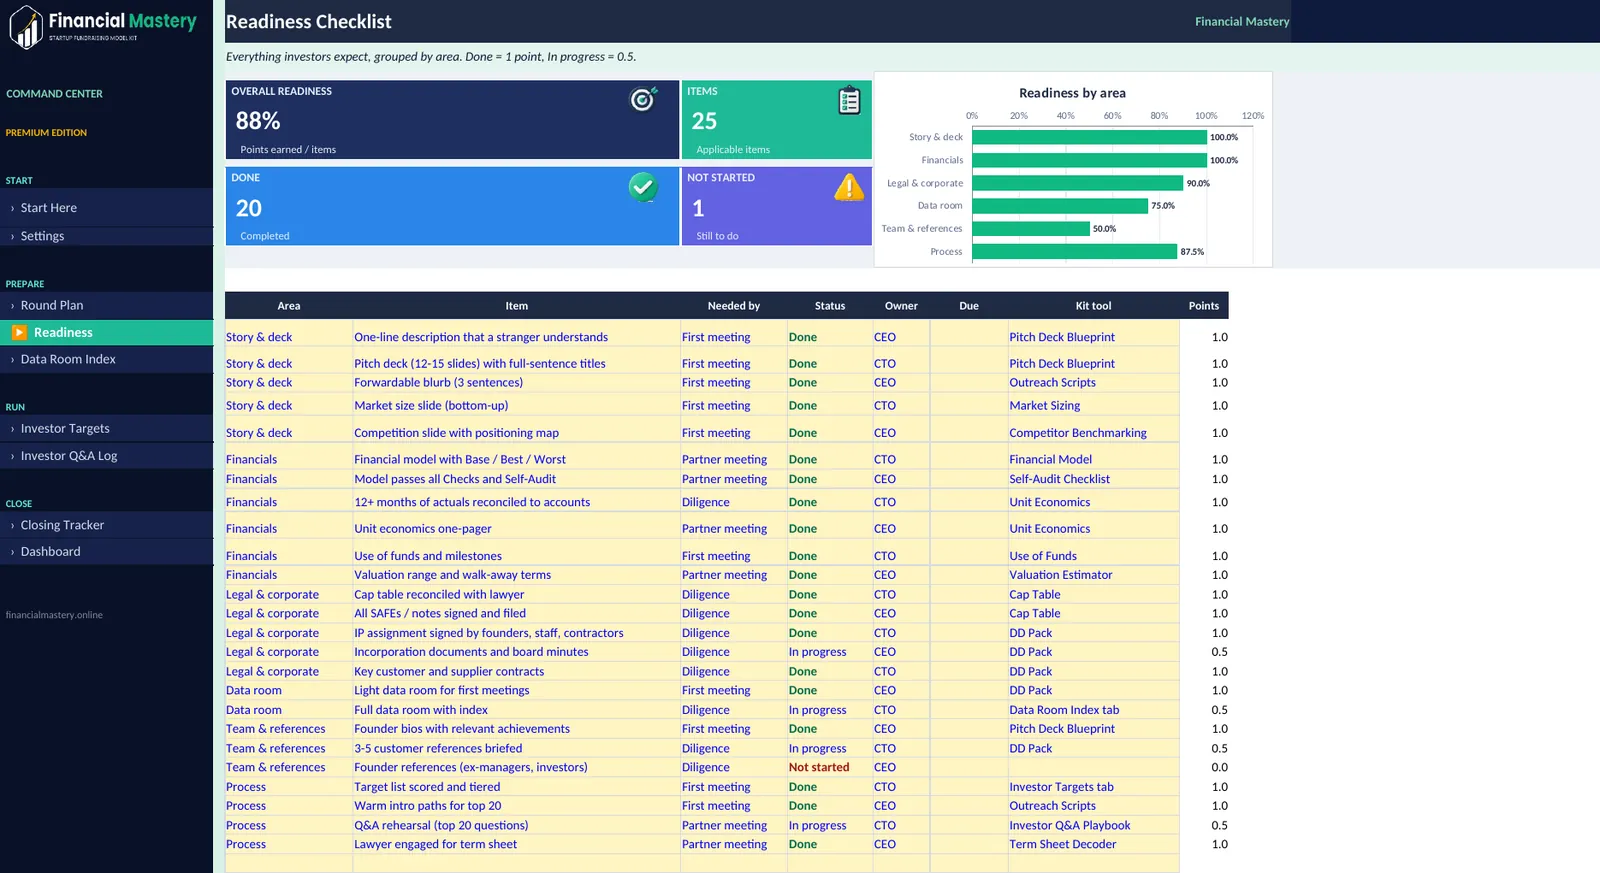Go to Round Plan in sidebar
This screenshot has height=873, width=1600.
pyautogui.click(x=107, y=305)
